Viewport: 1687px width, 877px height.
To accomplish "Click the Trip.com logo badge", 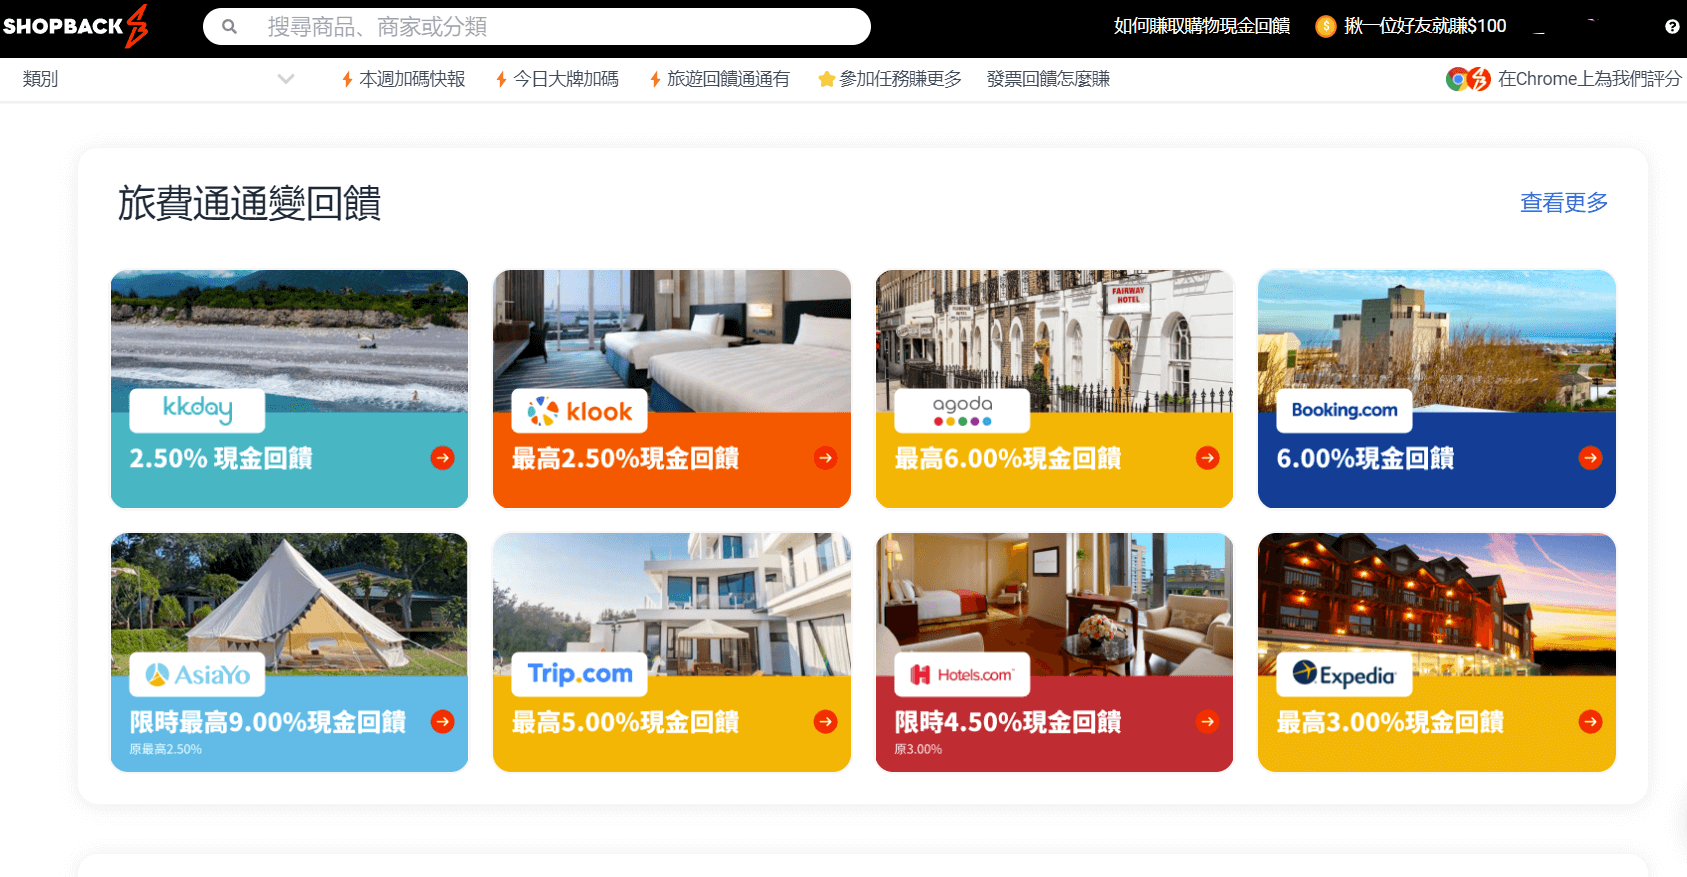I will [x=580, y=674].
